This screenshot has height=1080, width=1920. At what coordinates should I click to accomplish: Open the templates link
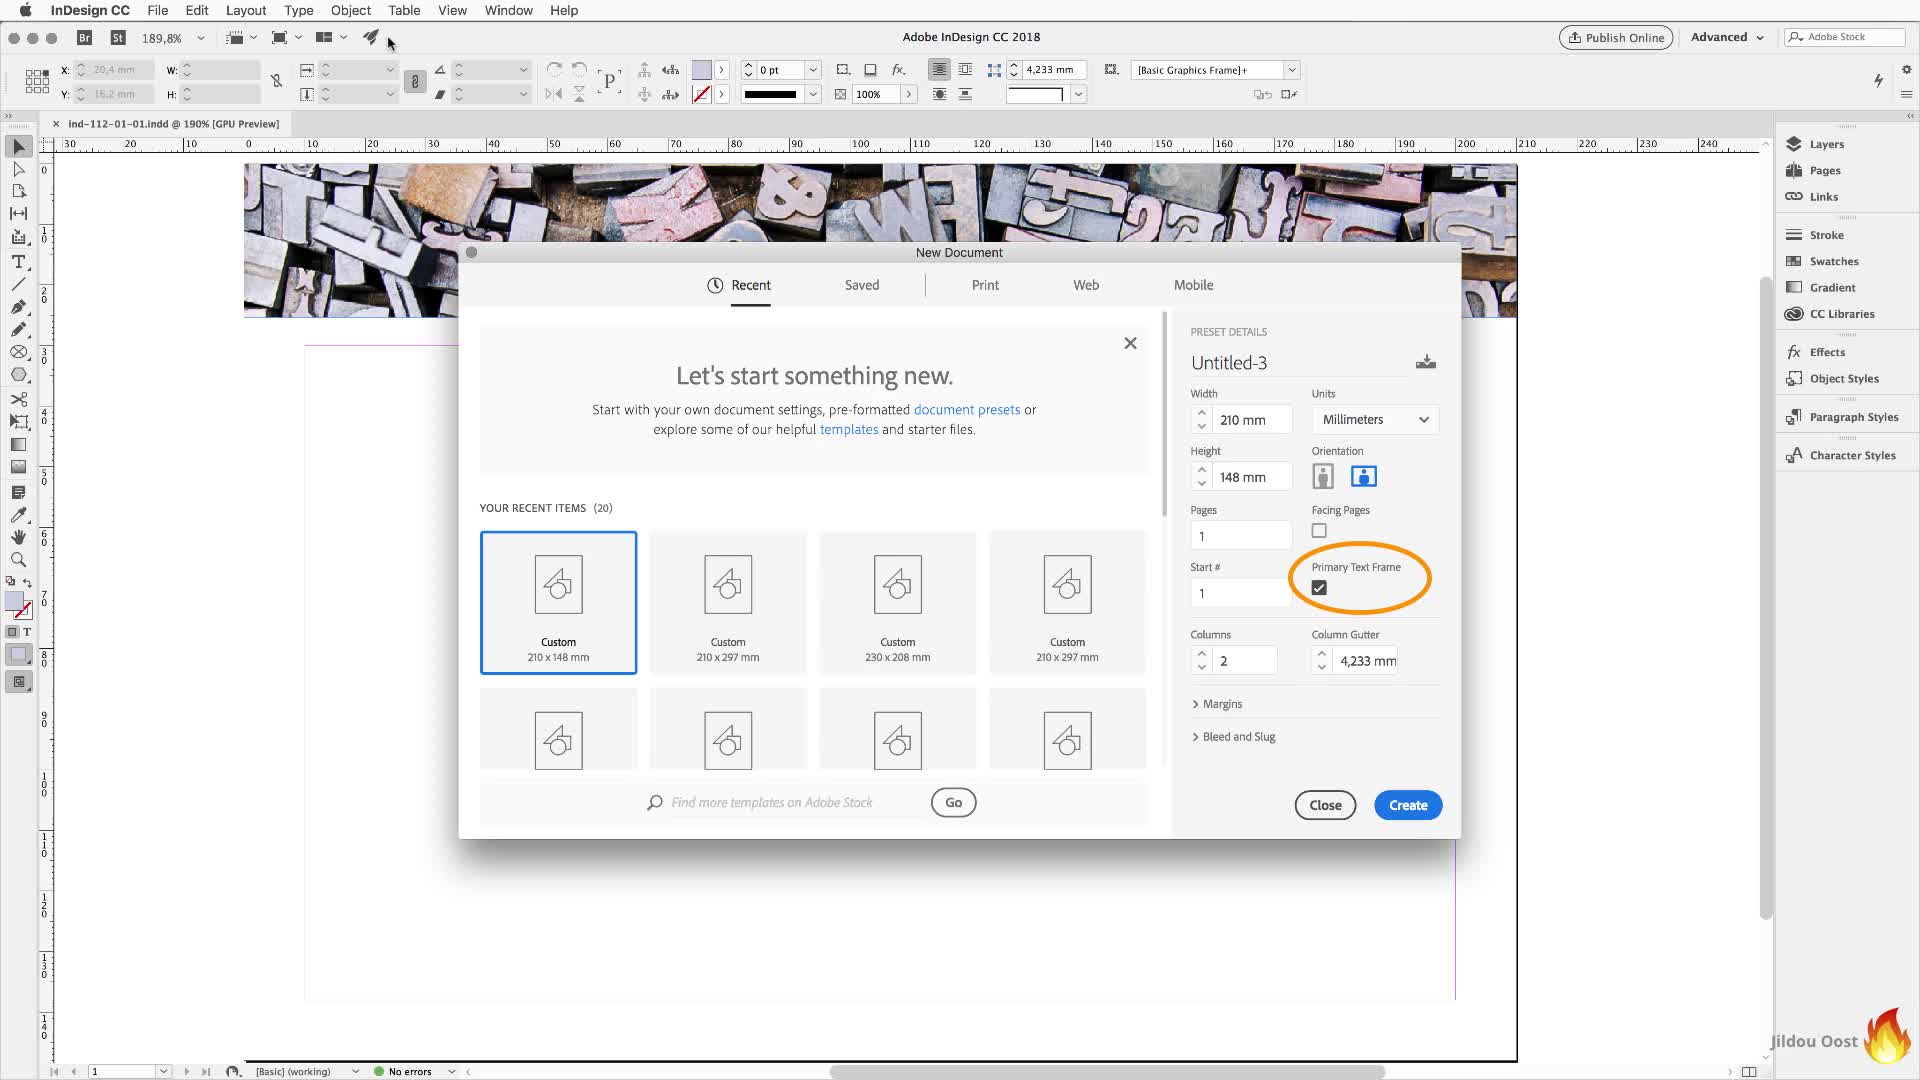coord(849,429)
